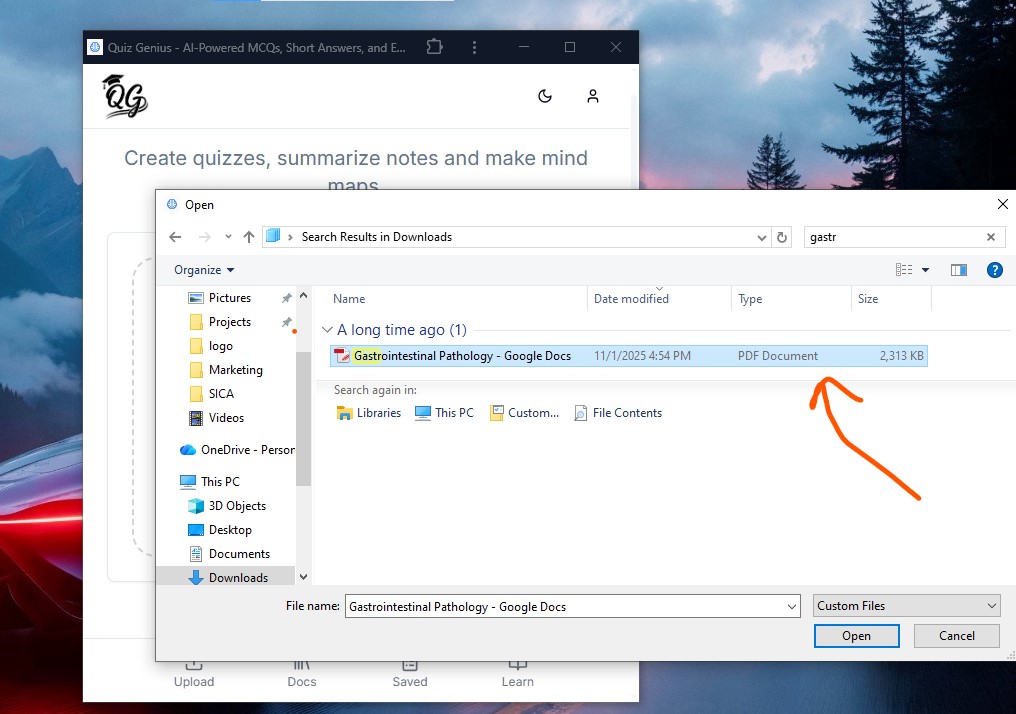Switch to Docs tab in Quiz Genius
Viewport: 1016px width, 714px height.
(x=302, y=674)
